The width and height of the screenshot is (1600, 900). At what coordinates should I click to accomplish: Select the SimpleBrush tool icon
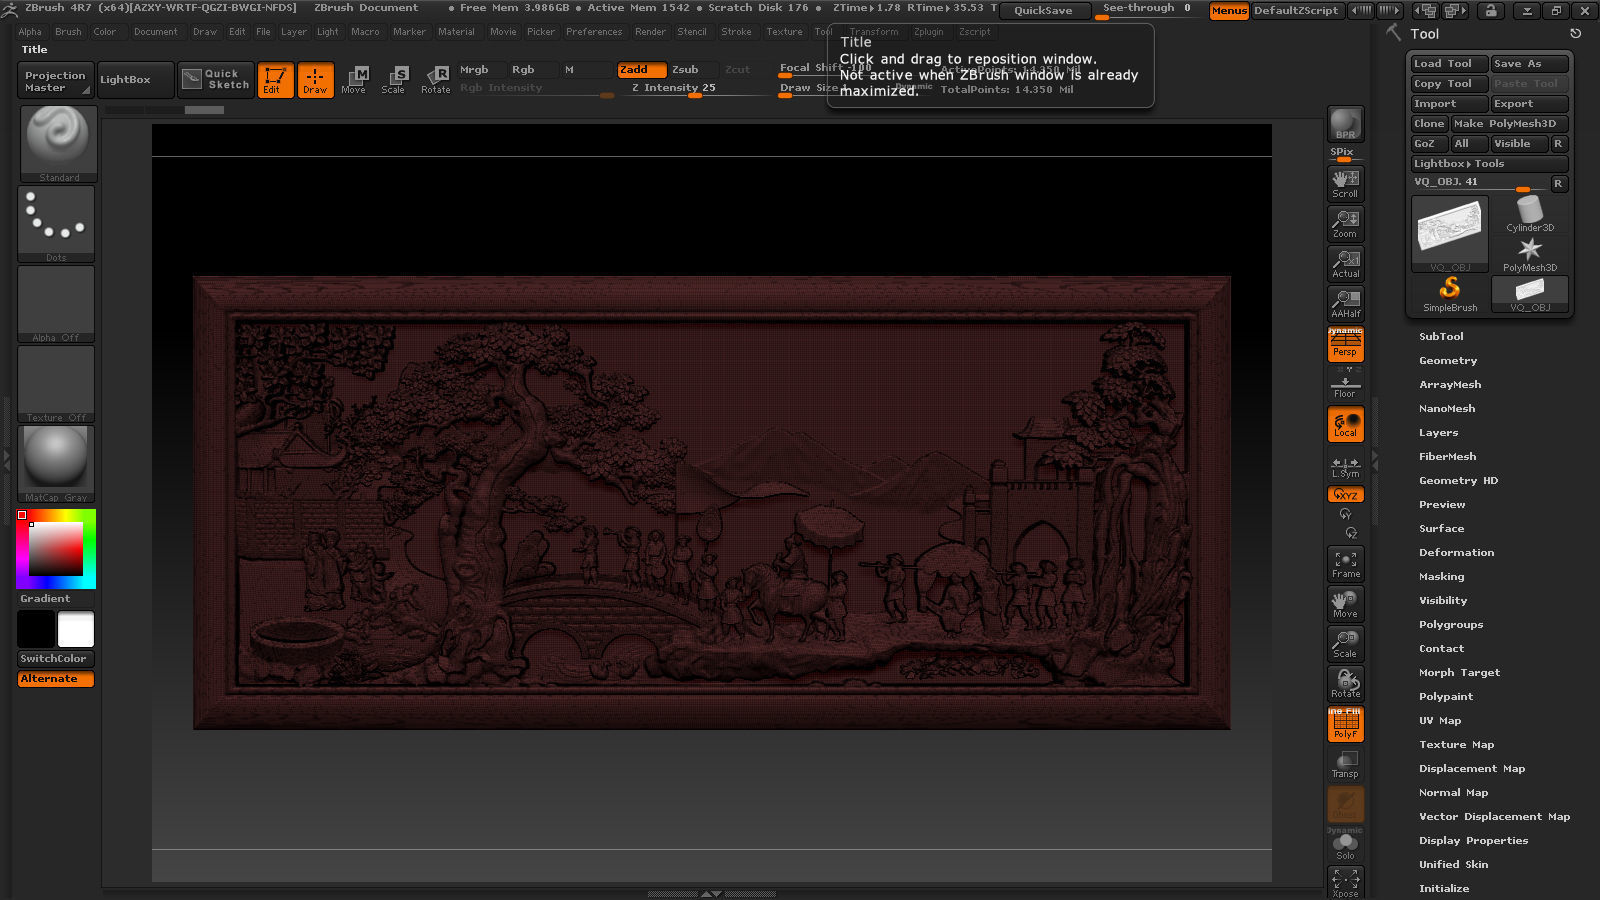1450,294
